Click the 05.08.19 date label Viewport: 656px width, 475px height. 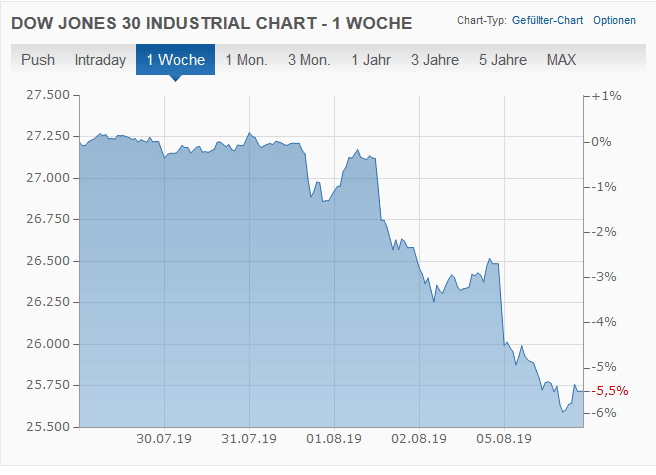[504, 437]
